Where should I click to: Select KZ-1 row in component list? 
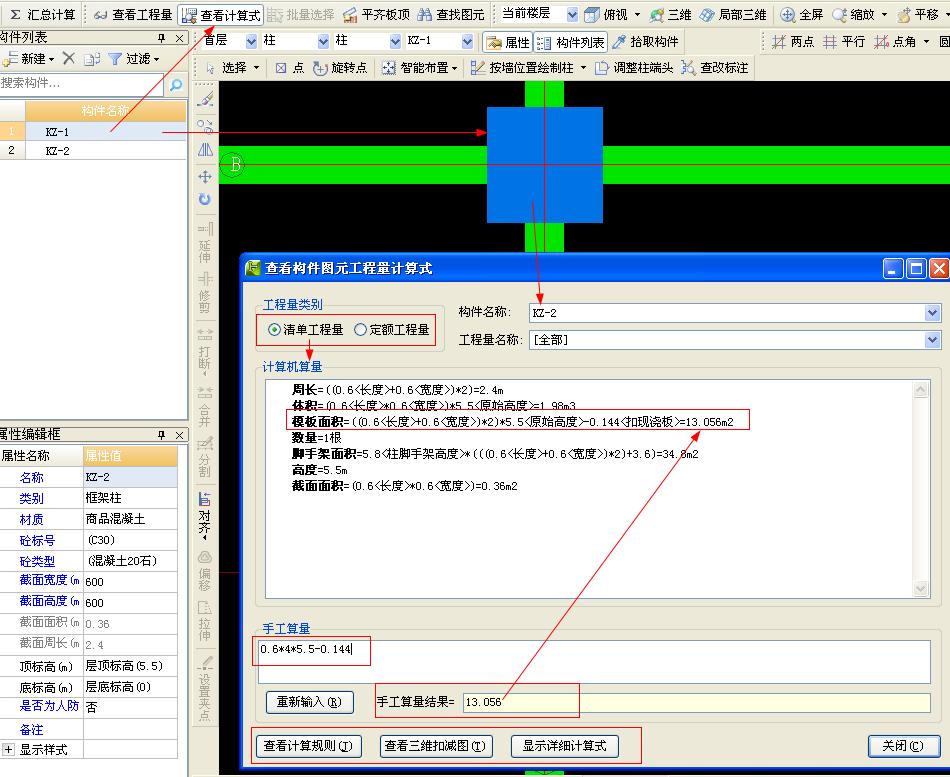tap(93, 132)
